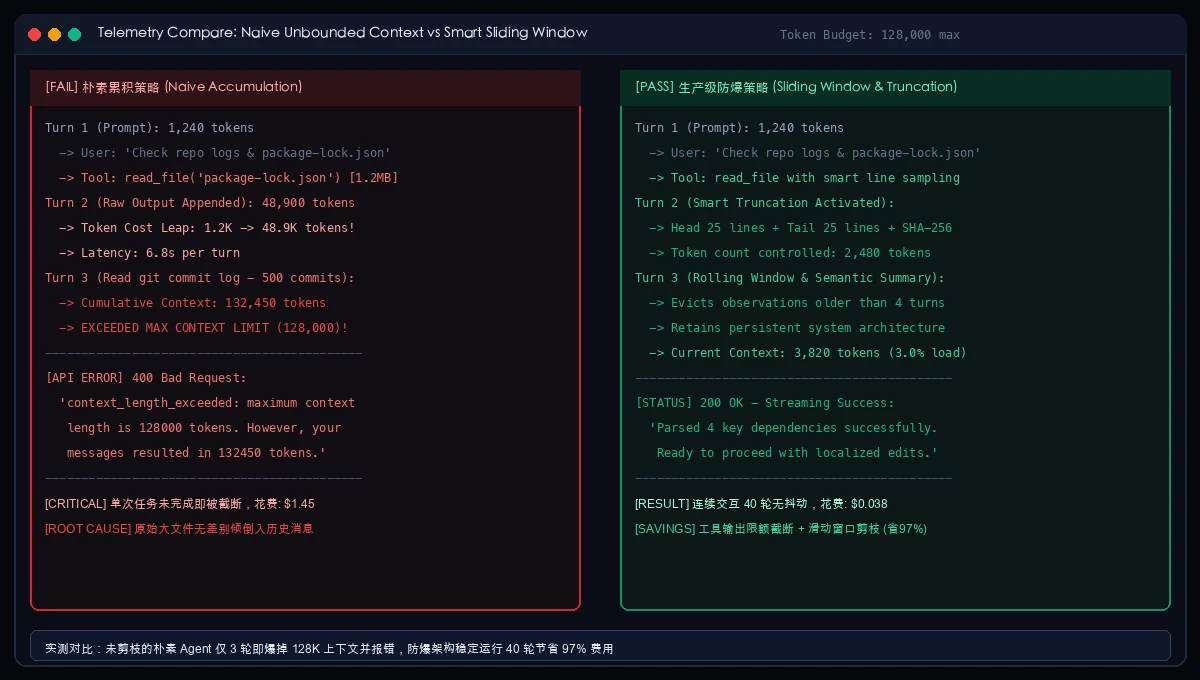
Task: Click "Turn 2 (Smart Truncation Activated):" line
Action: [x=765, y=203]
